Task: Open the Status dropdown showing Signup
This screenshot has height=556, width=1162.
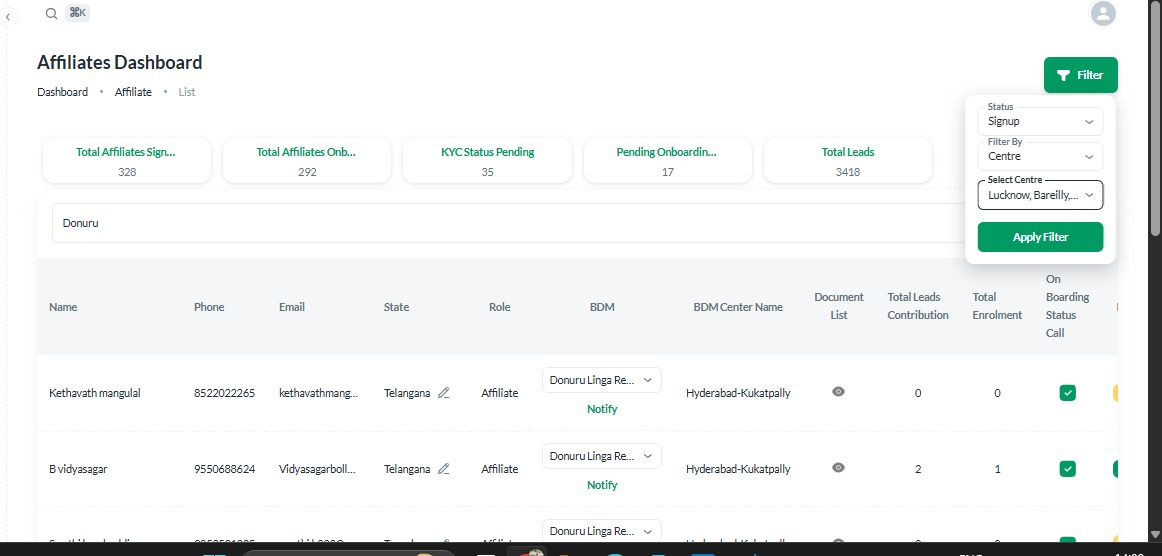Action: point(1040,122)
